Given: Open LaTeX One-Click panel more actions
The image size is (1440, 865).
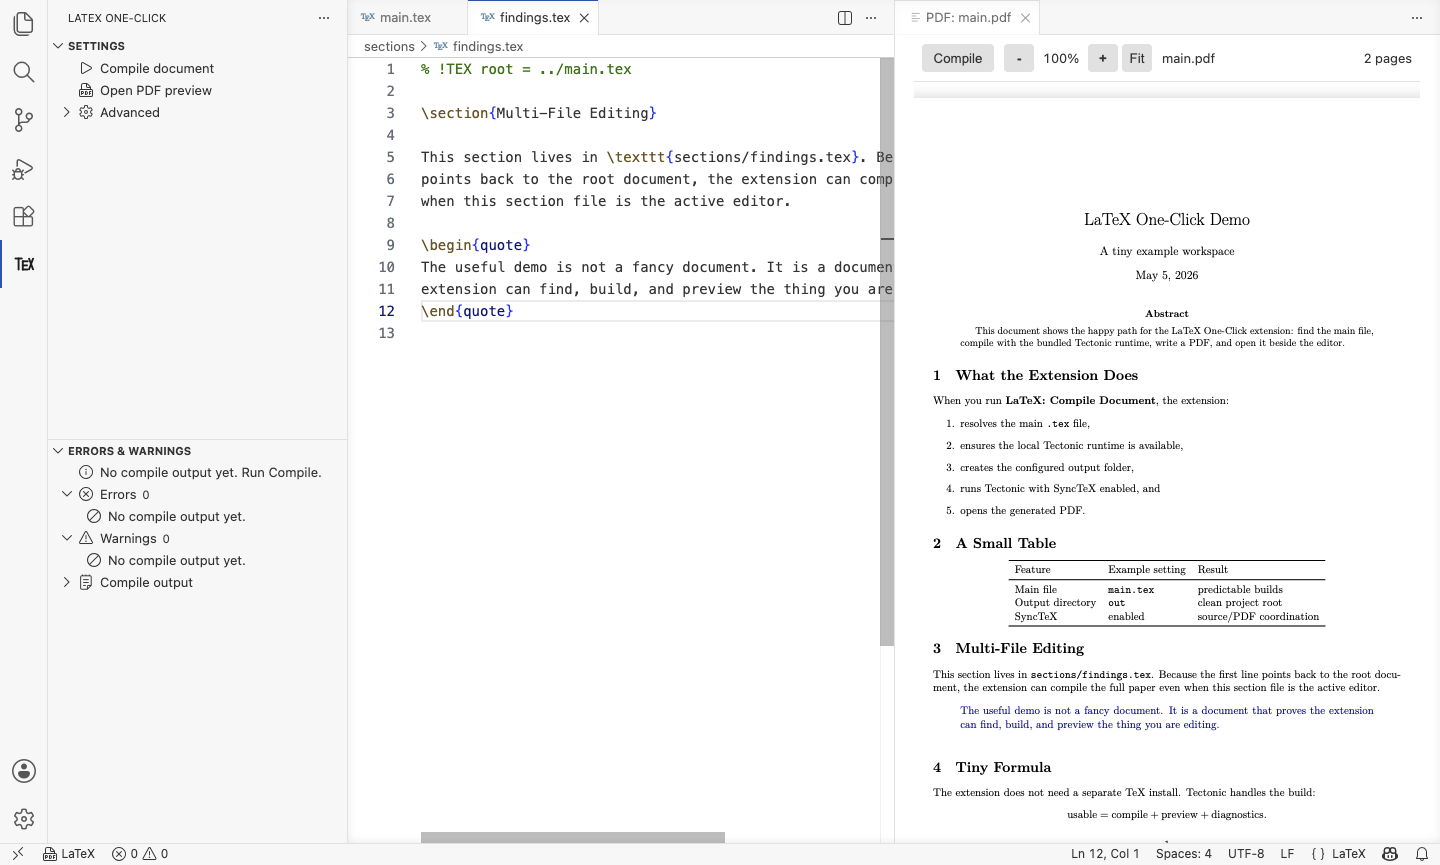Looking at the screenshot, I should (324, 18).
